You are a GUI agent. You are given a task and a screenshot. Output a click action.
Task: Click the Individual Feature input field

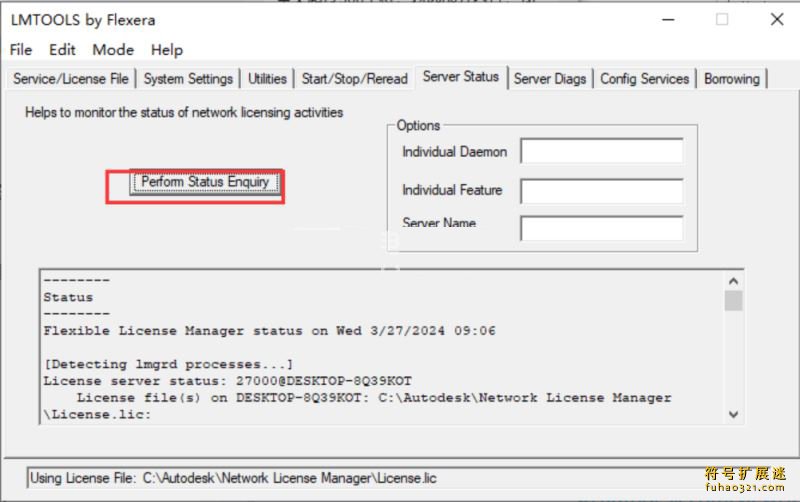[602, 191]
